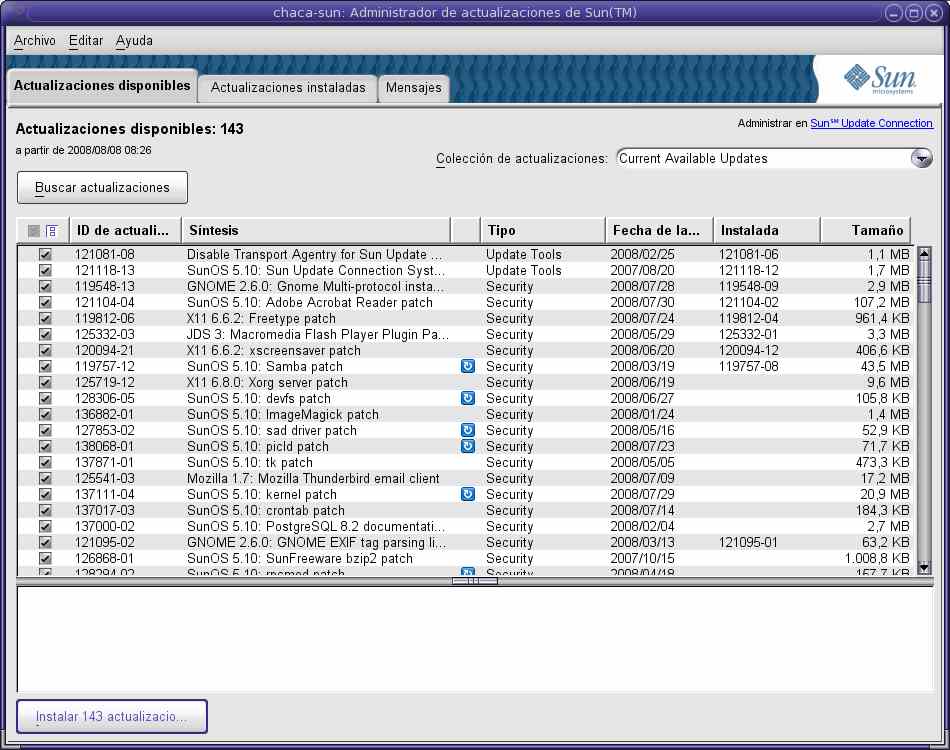Click the restart icon on the sad driver patch row
Image resolution: width=950 pixels, height=750 pixels.
coord(468,430)
